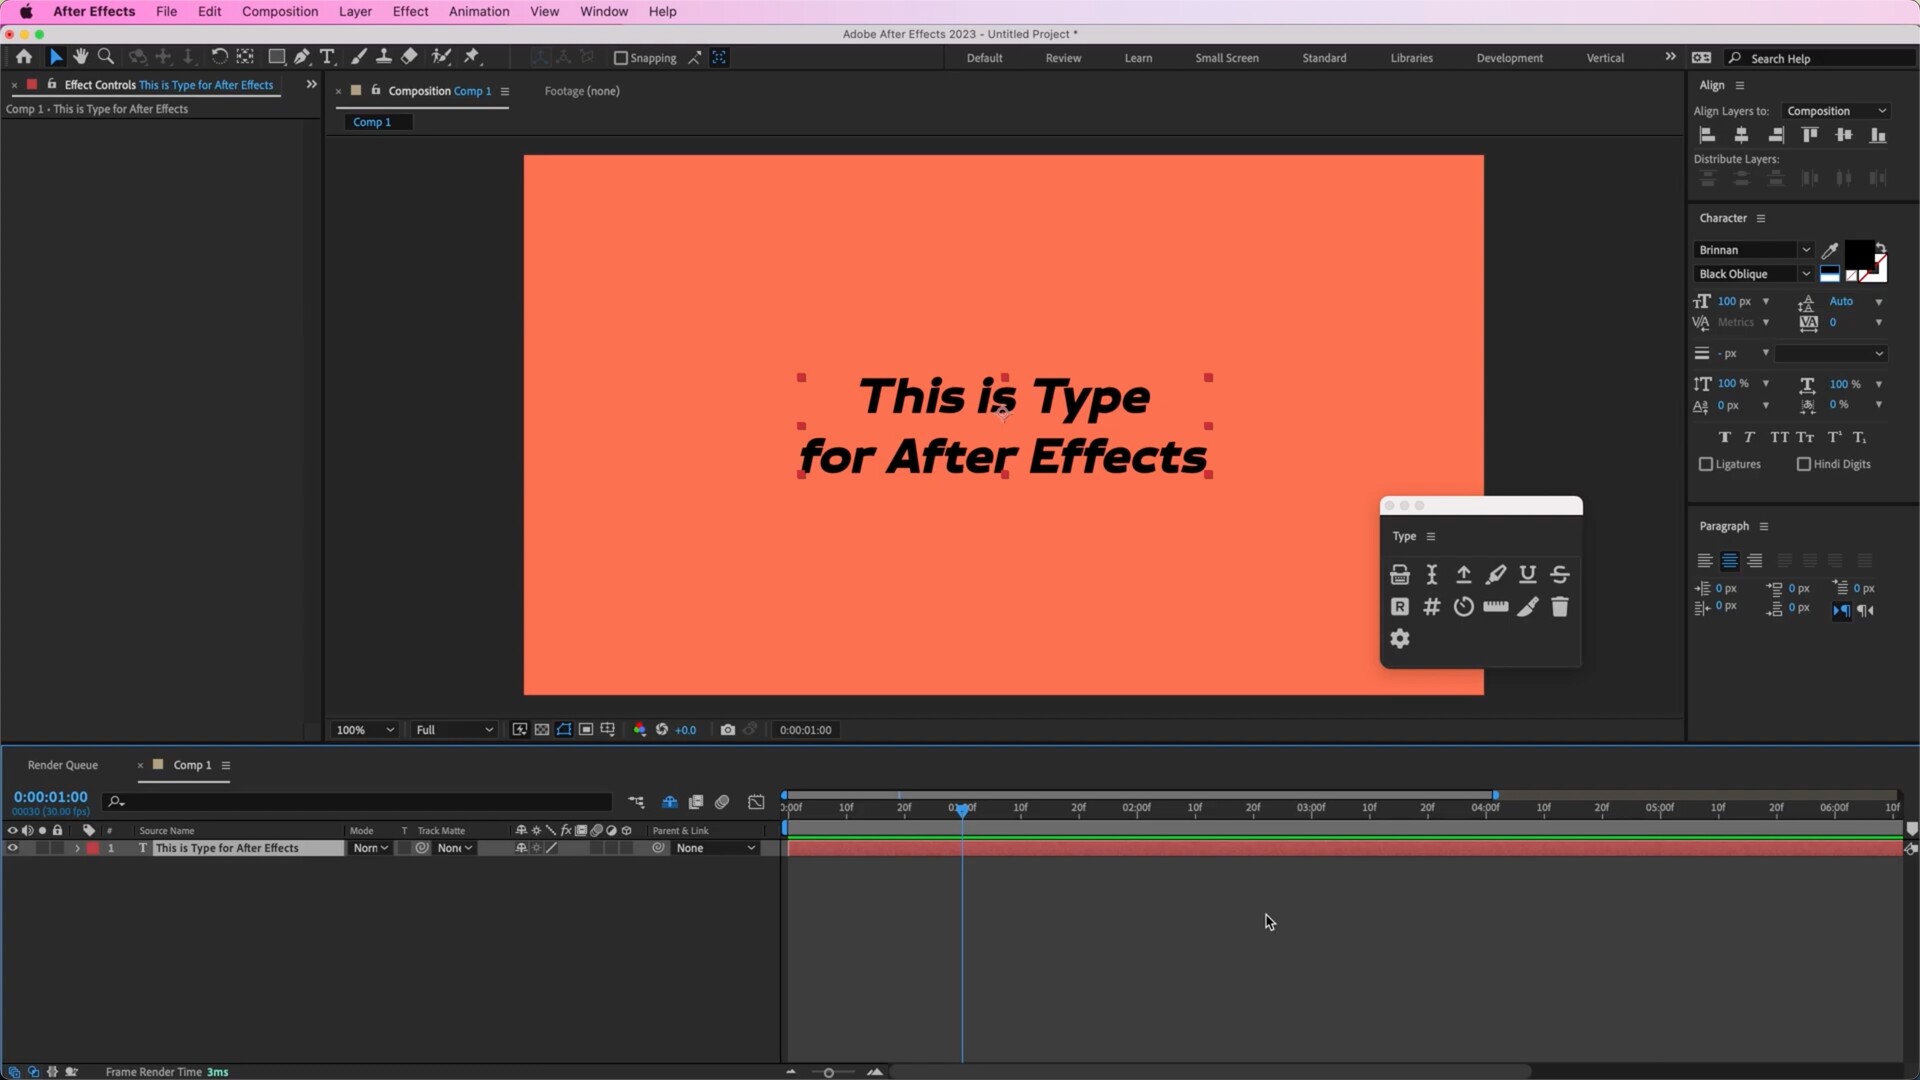Click the timeline zoom slider handle

coord(828,1072)
